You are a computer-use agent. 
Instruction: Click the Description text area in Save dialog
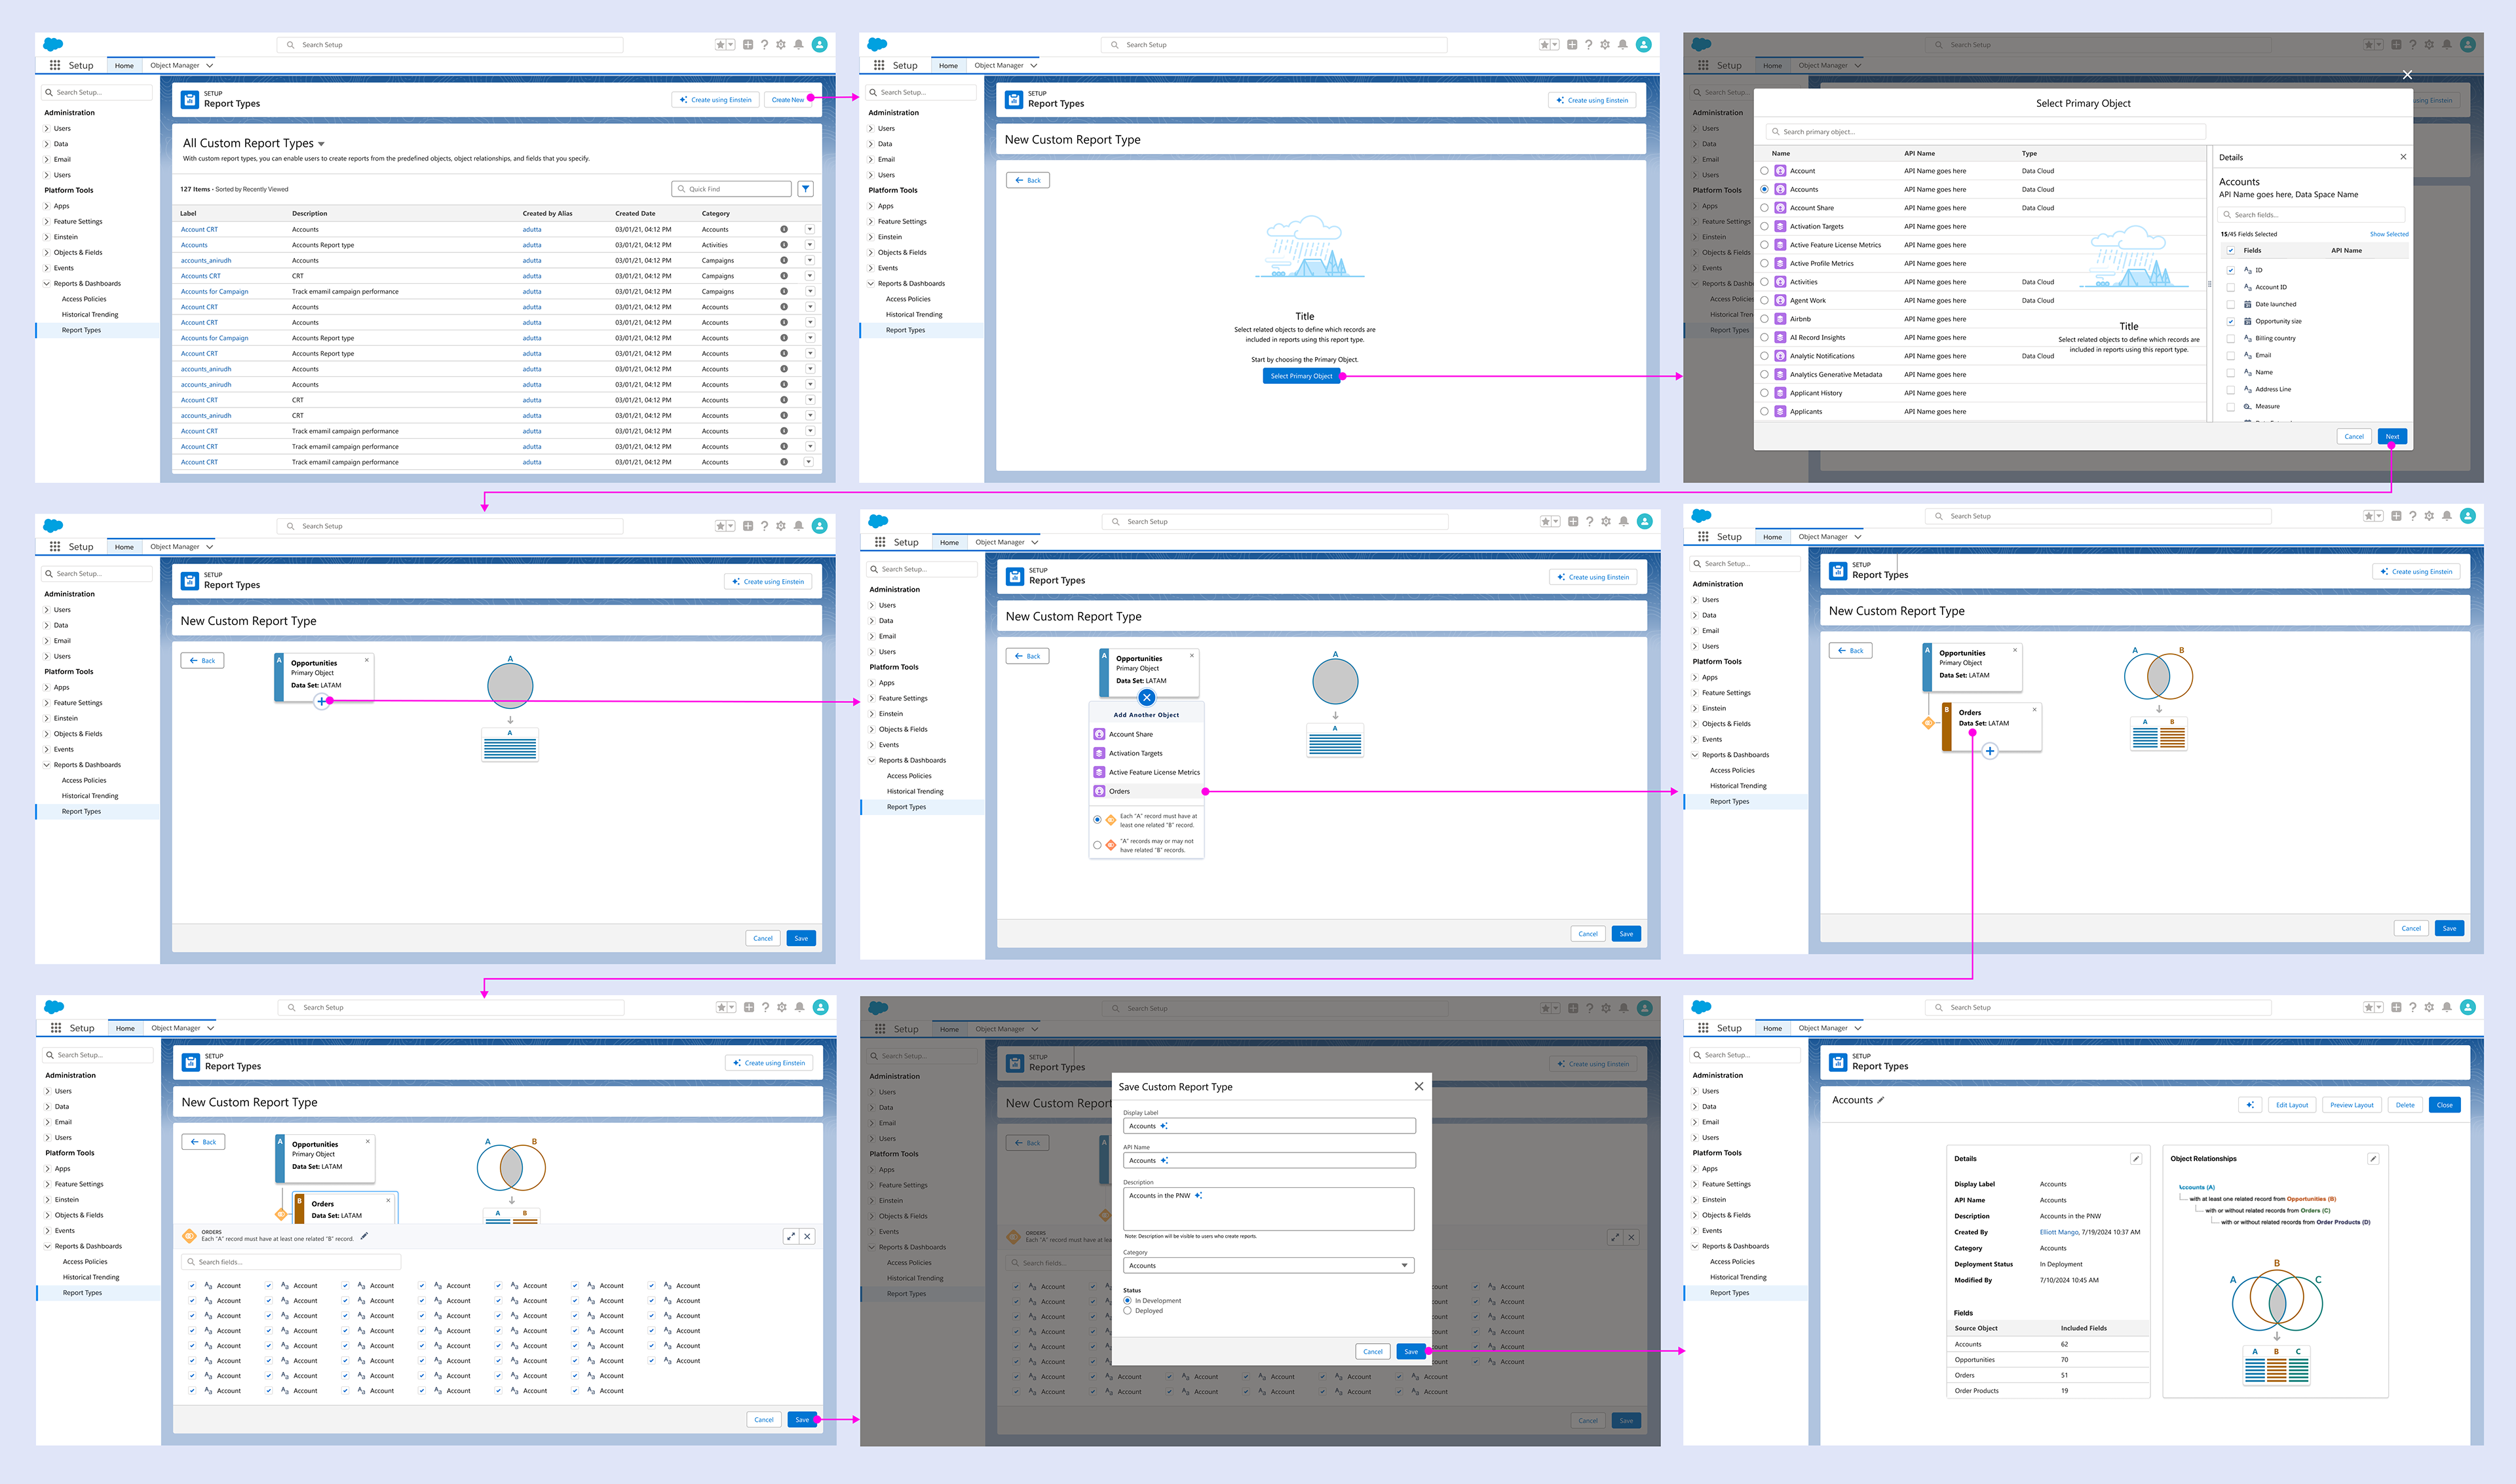point(1269,1209)
